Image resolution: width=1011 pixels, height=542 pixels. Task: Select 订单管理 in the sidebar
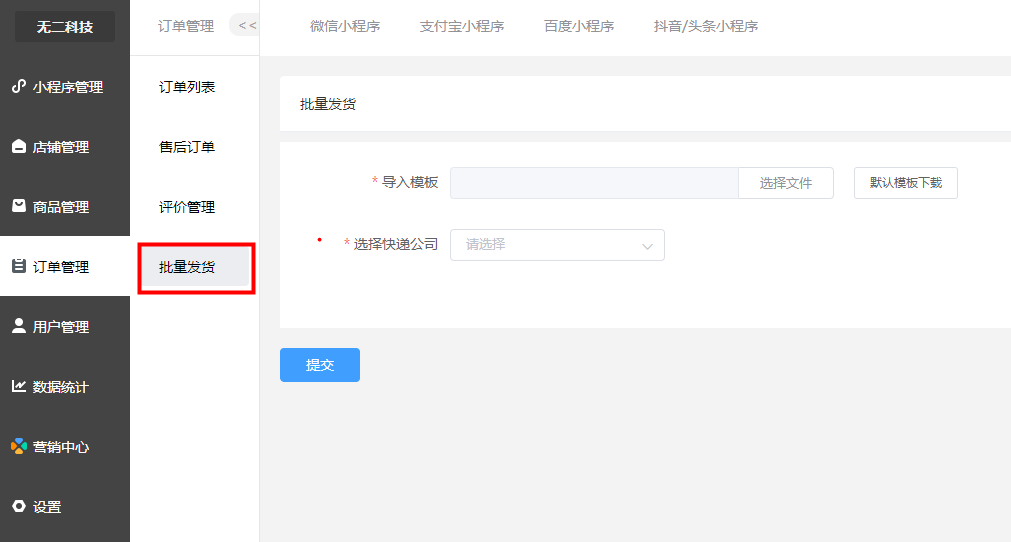click(64, 266)
